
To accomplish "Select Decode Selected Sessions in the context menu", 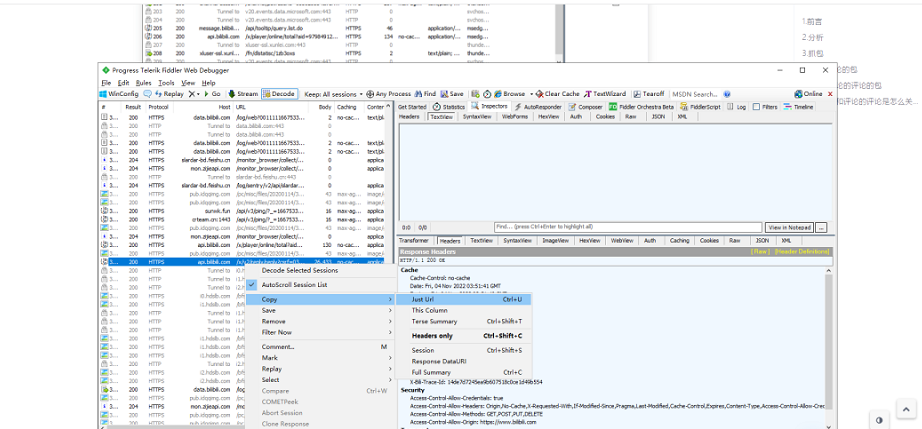I will click(320, 271).
